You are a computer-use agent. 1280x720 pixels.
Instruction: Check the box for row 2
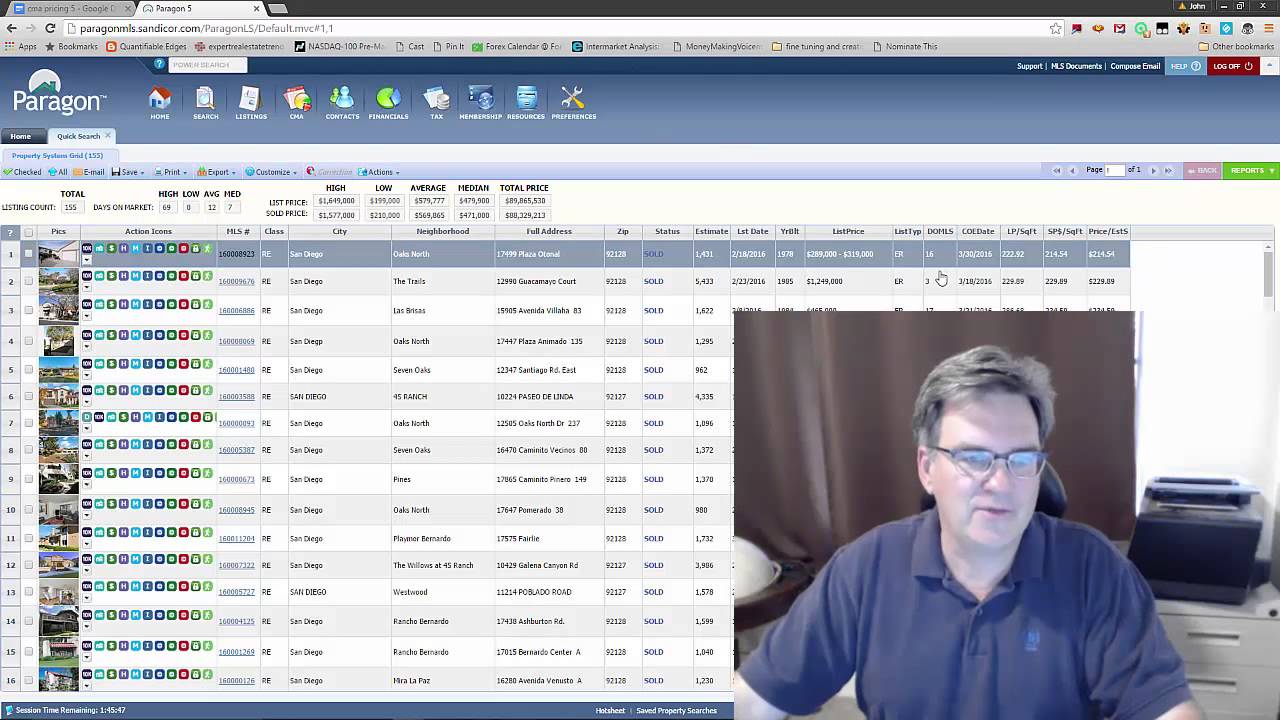pyautogui.click(x=28, y=281)
